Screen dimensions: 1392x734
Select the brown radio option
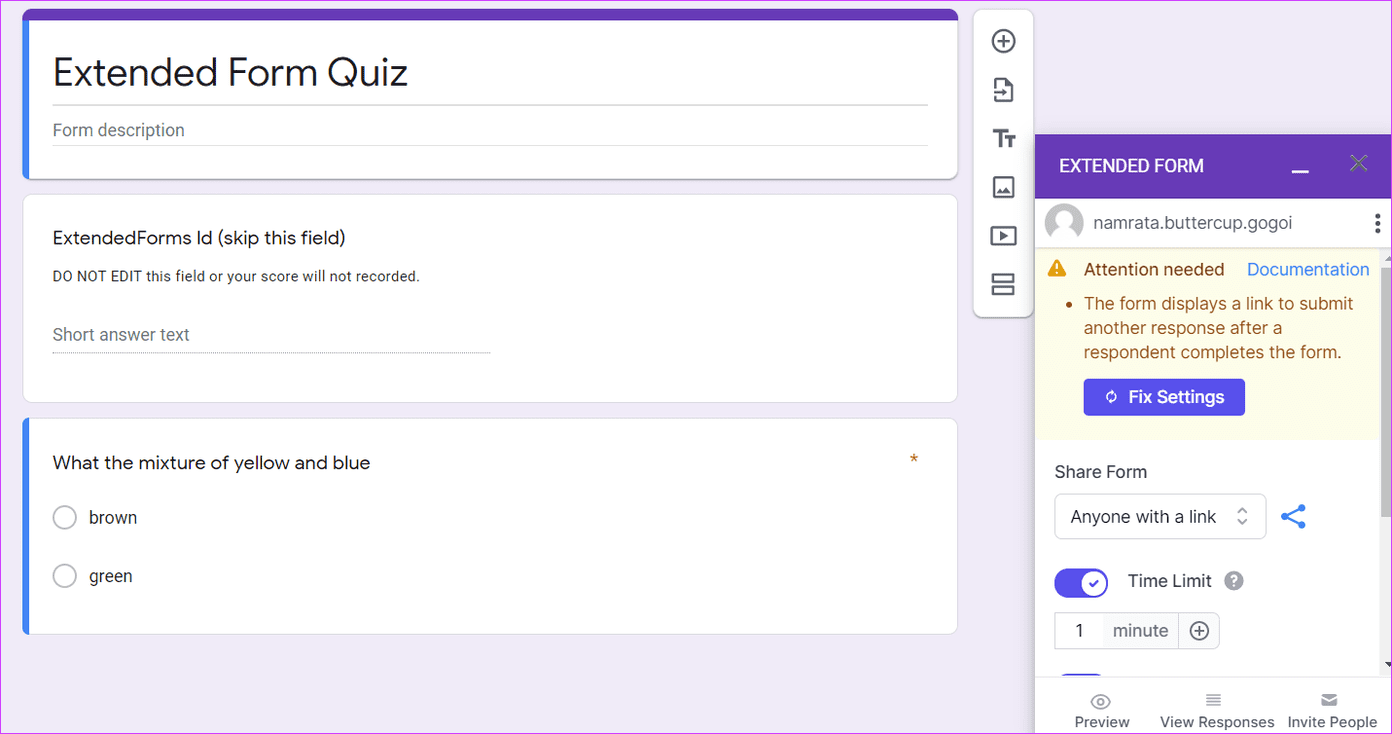[x=65, y=517]
